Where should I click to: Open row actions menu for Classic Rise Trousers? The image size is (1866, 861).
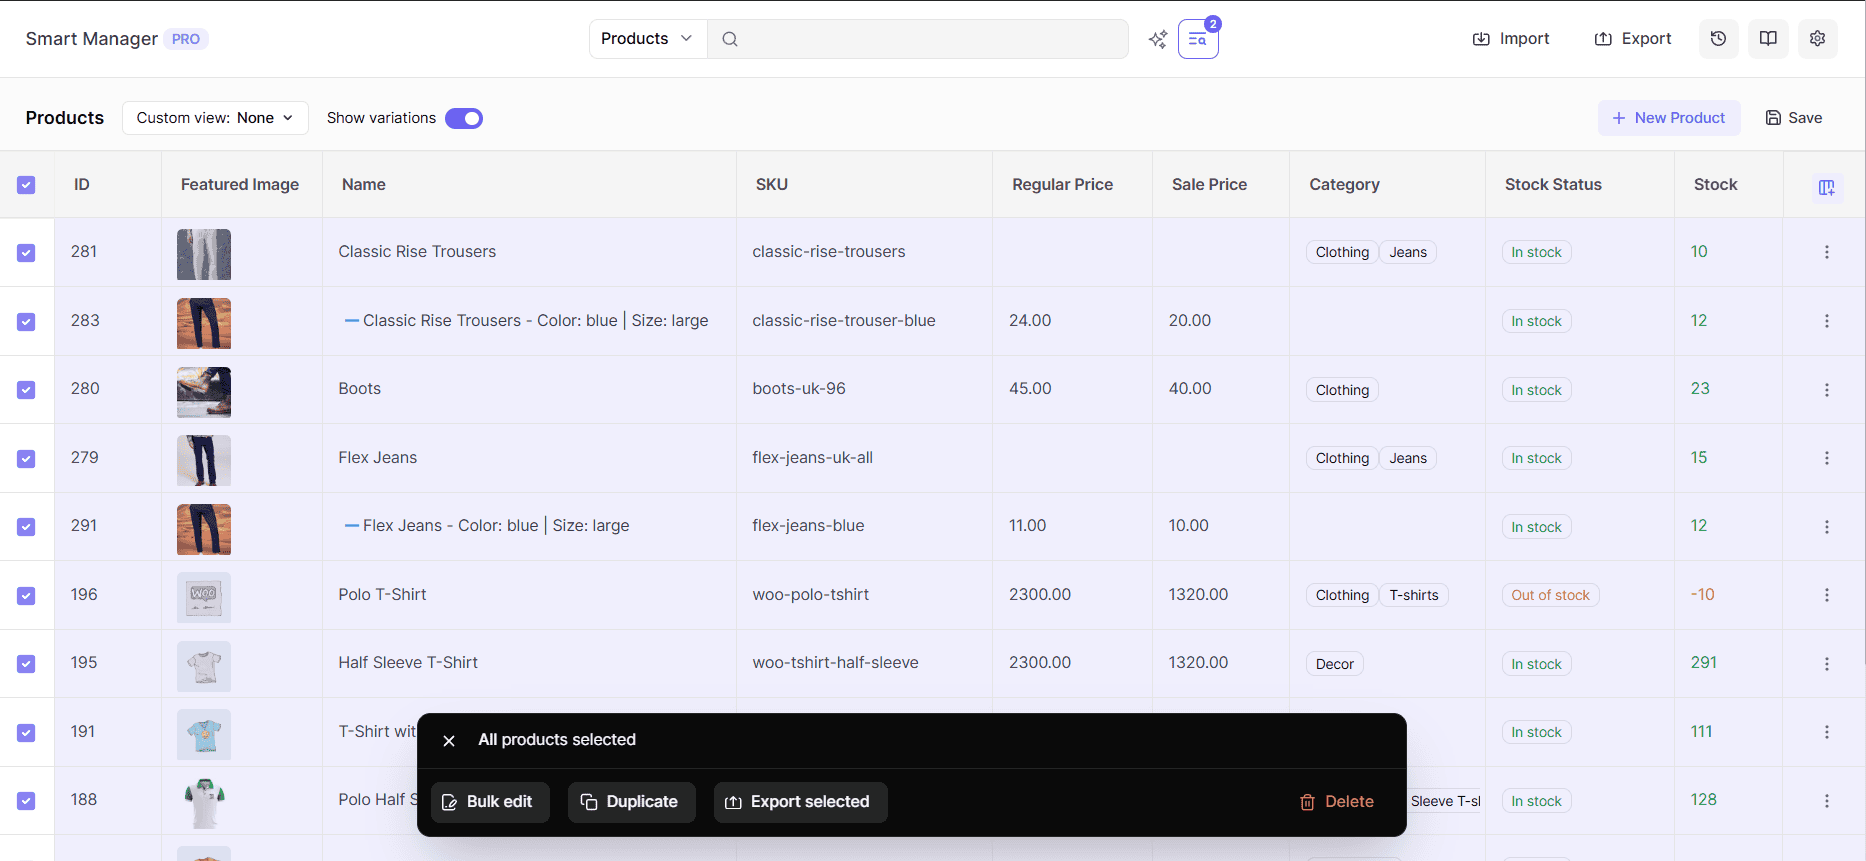click(1826, 252)
